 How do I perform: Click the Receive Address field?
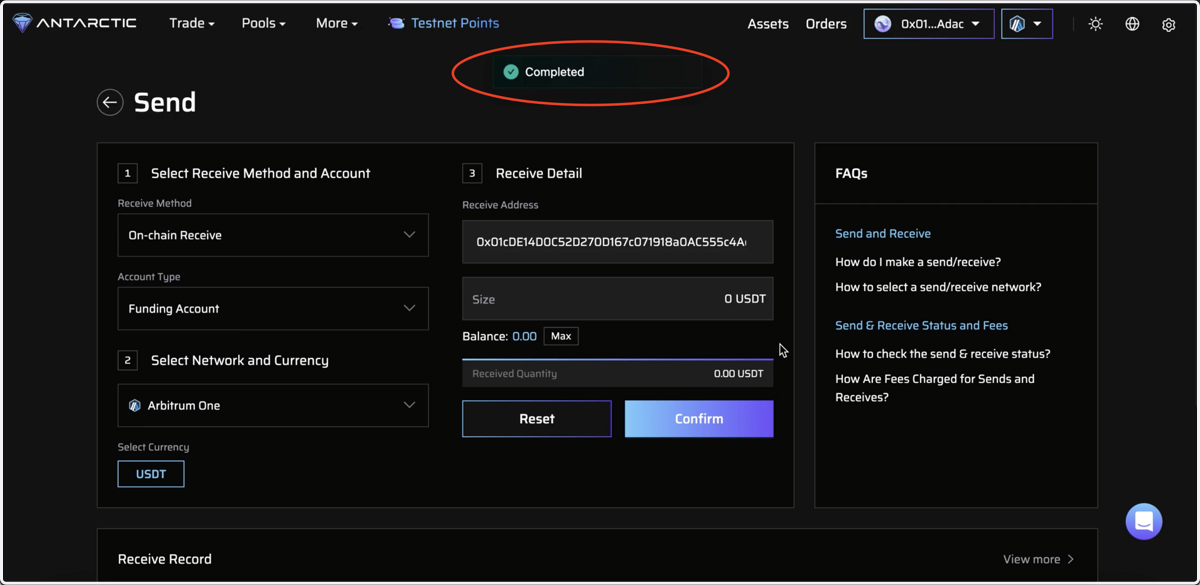tap(618, 242)
